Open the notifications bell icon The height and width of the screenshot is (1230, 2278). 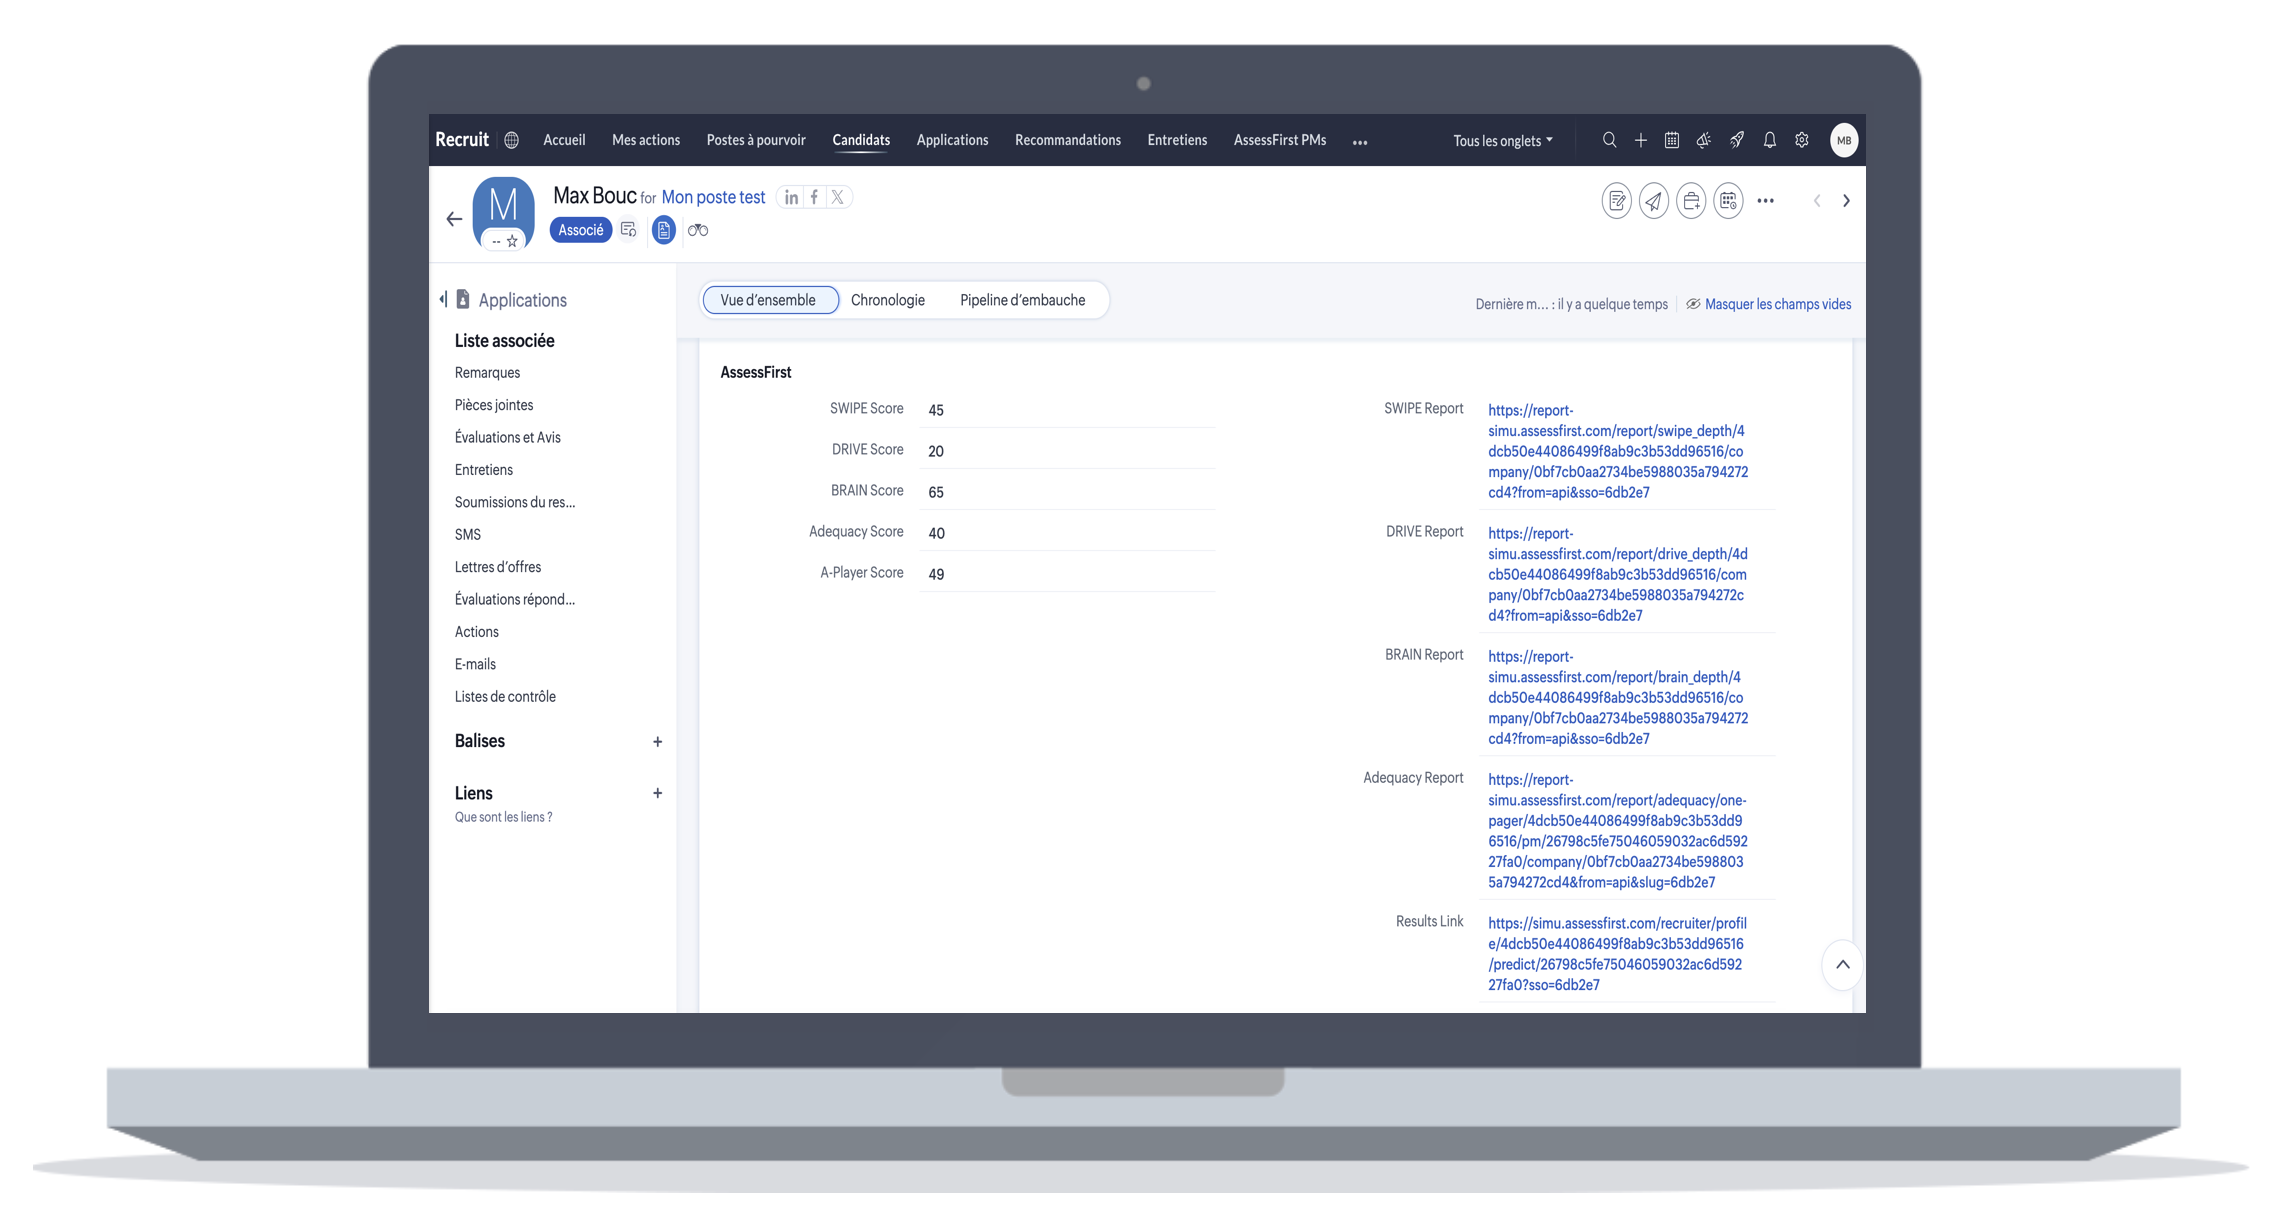(1769, 140)
